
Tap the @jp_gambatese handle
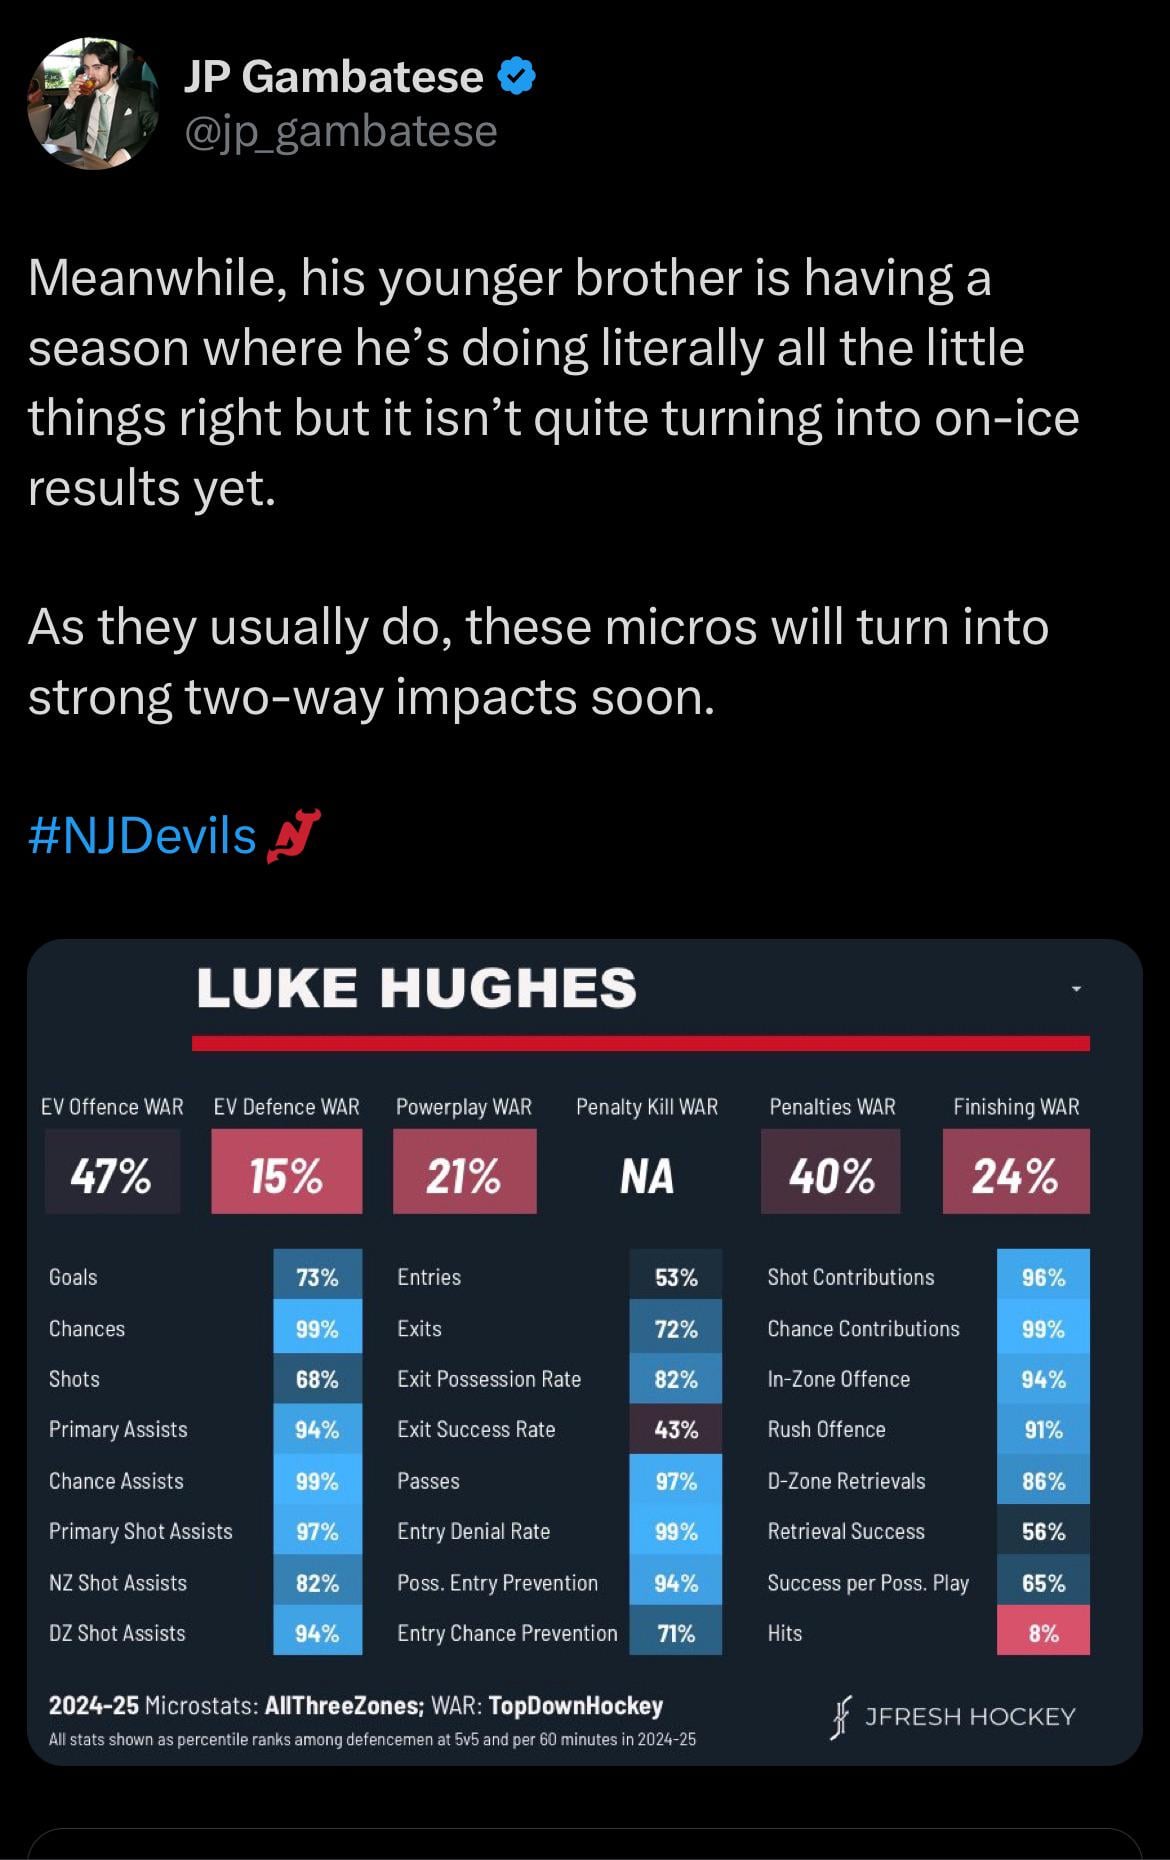tap(340, 131)
